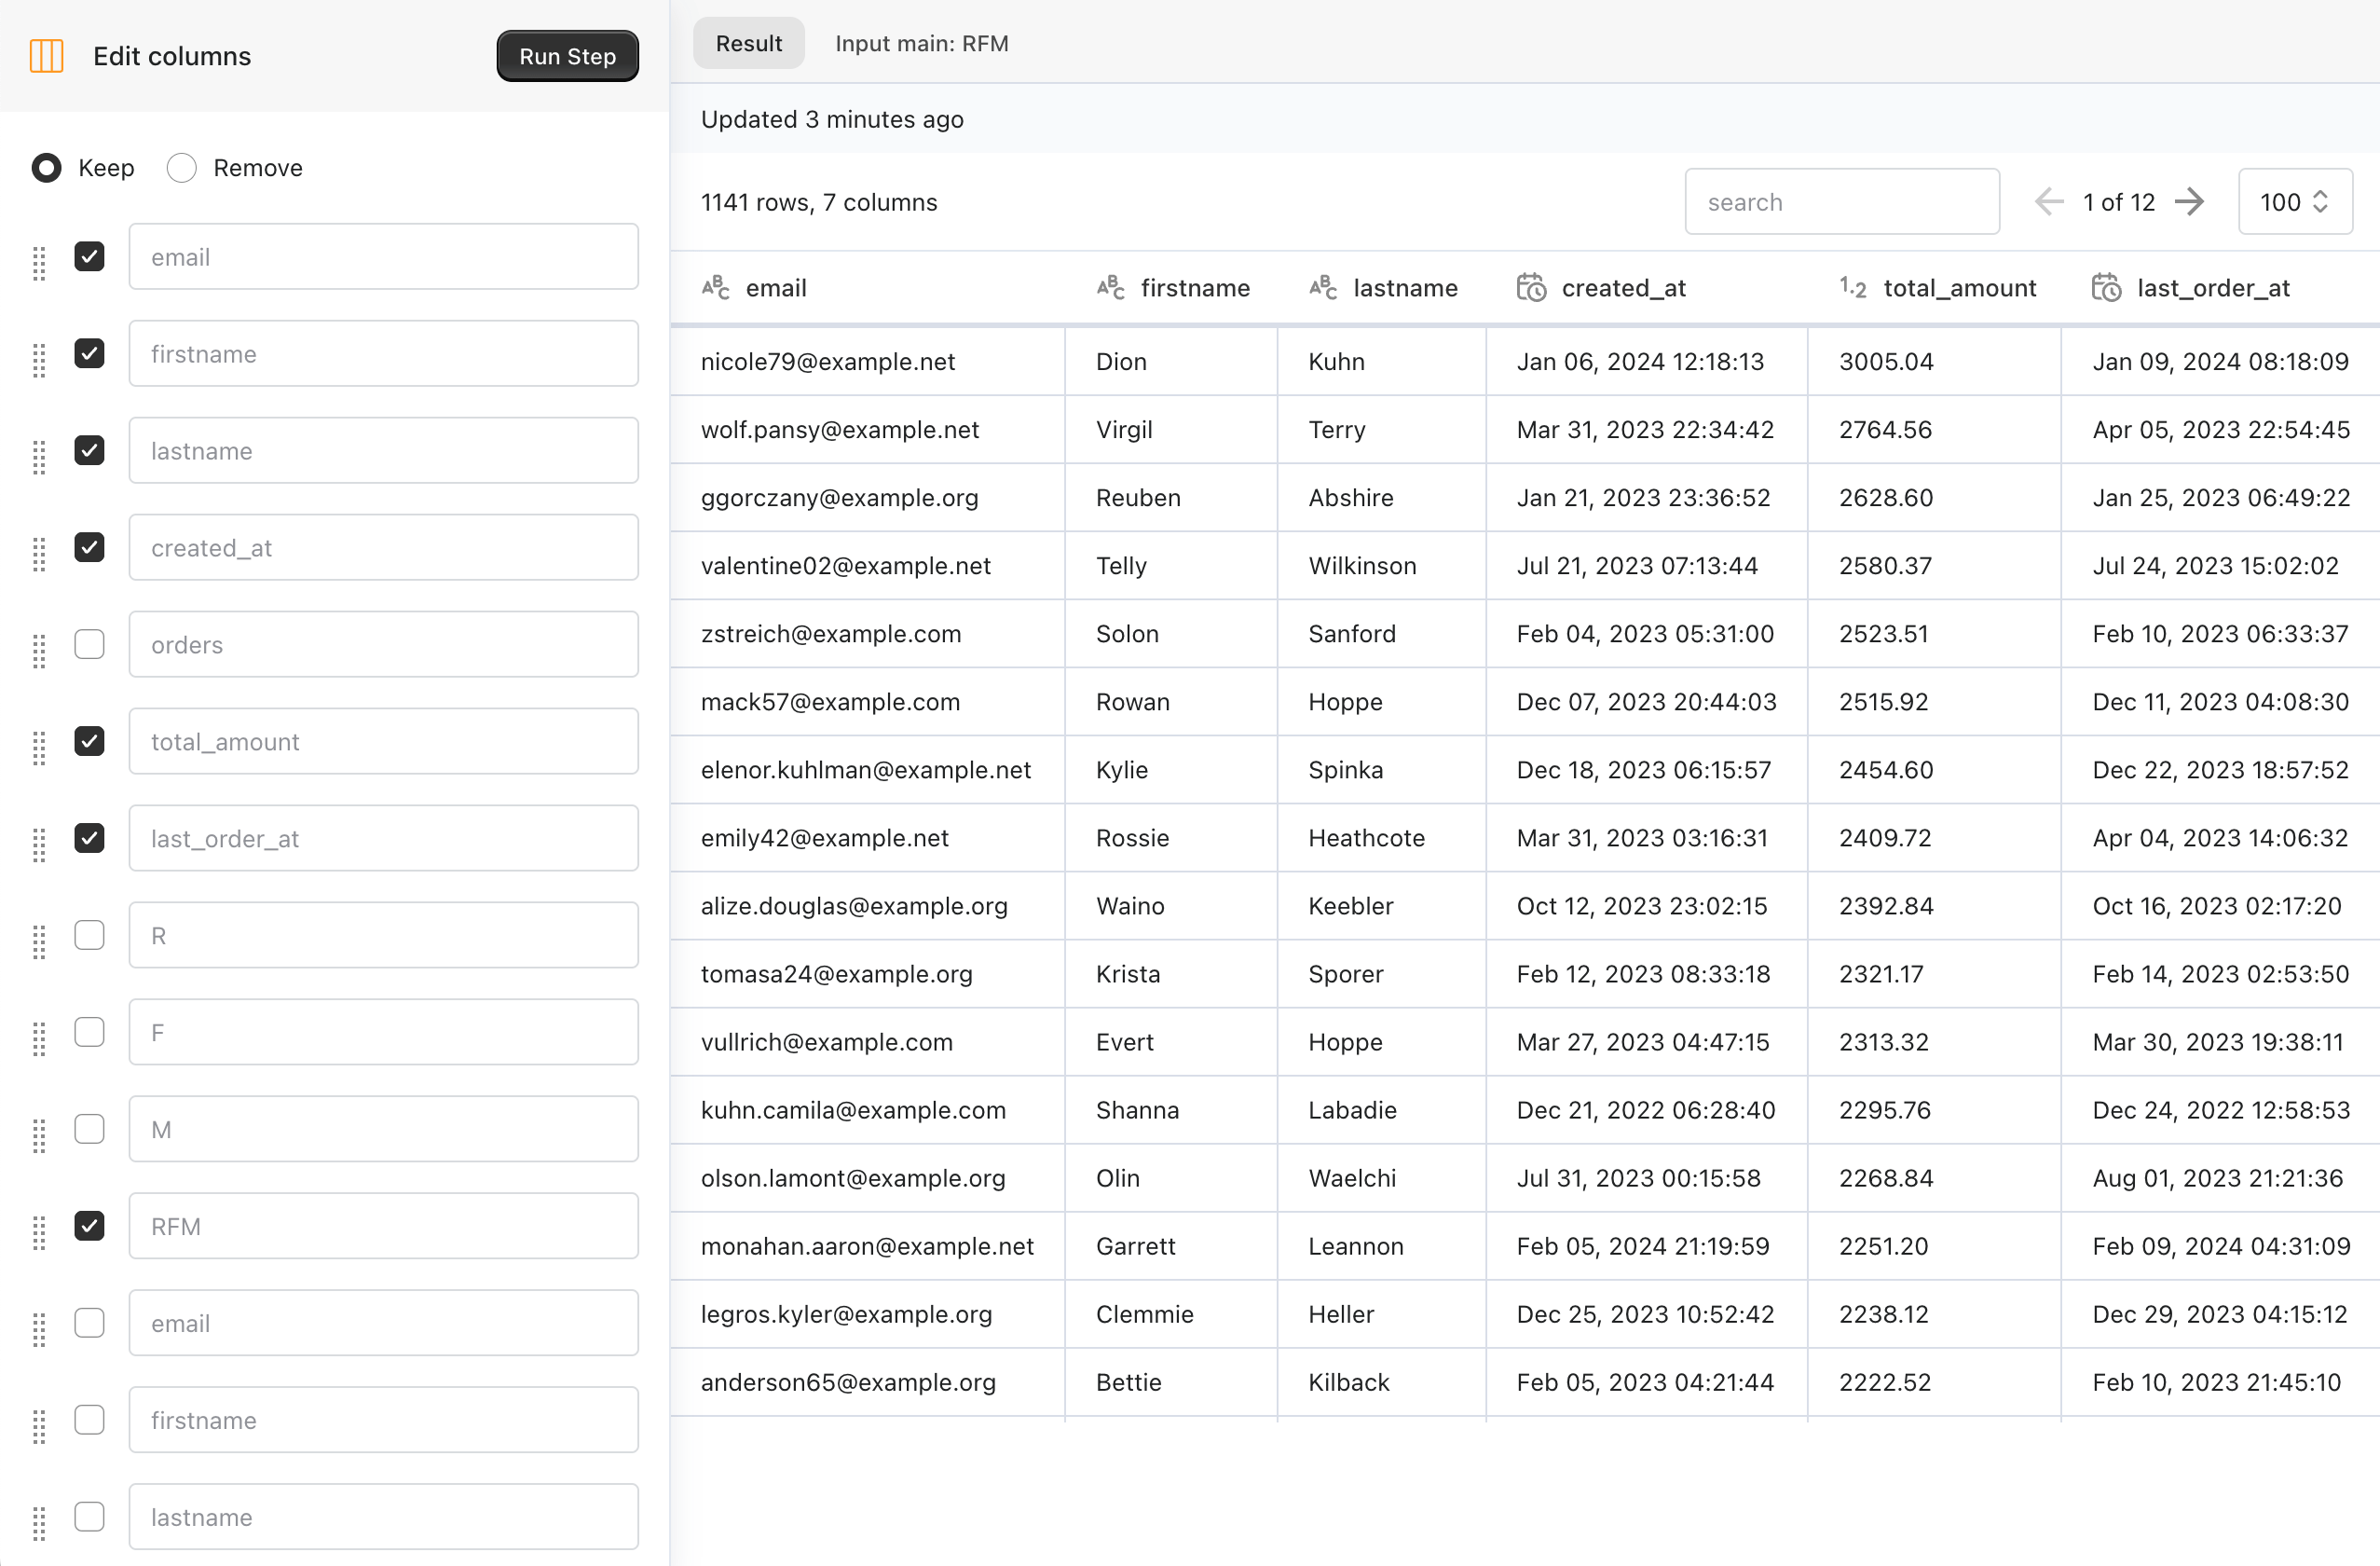2380x1566 pixels.
Task: Uncheck the created_at column checkbox
Action: tap(90, 547)
